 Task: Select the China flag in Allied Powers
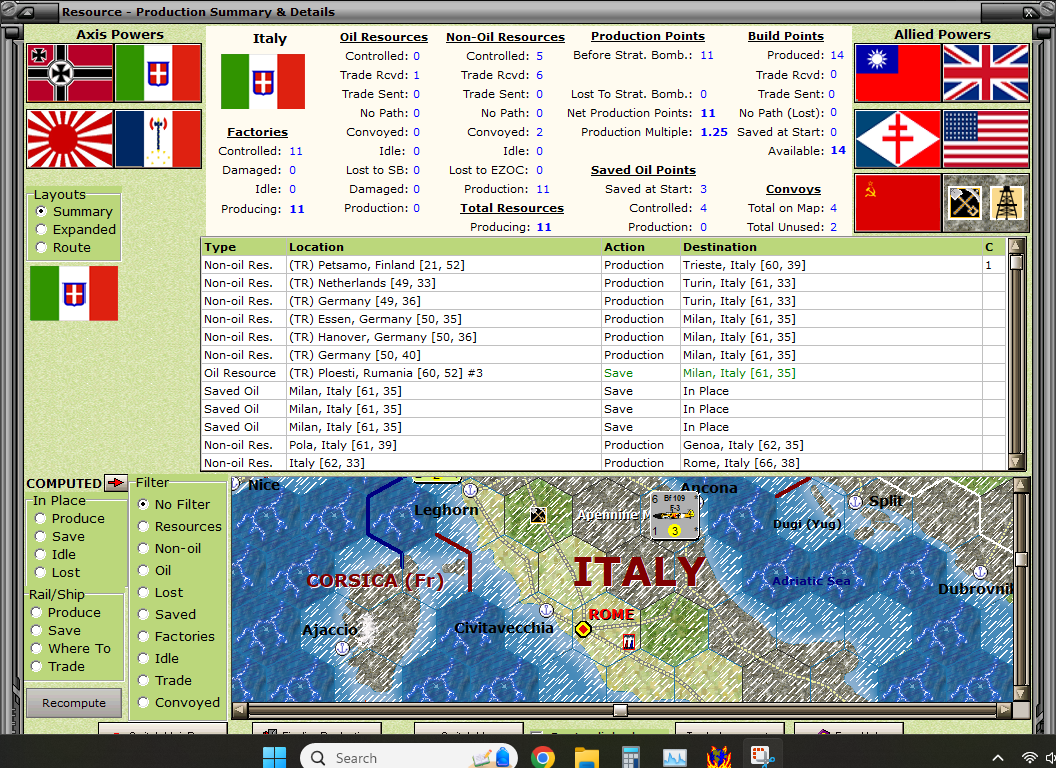[x=898, y=73]
